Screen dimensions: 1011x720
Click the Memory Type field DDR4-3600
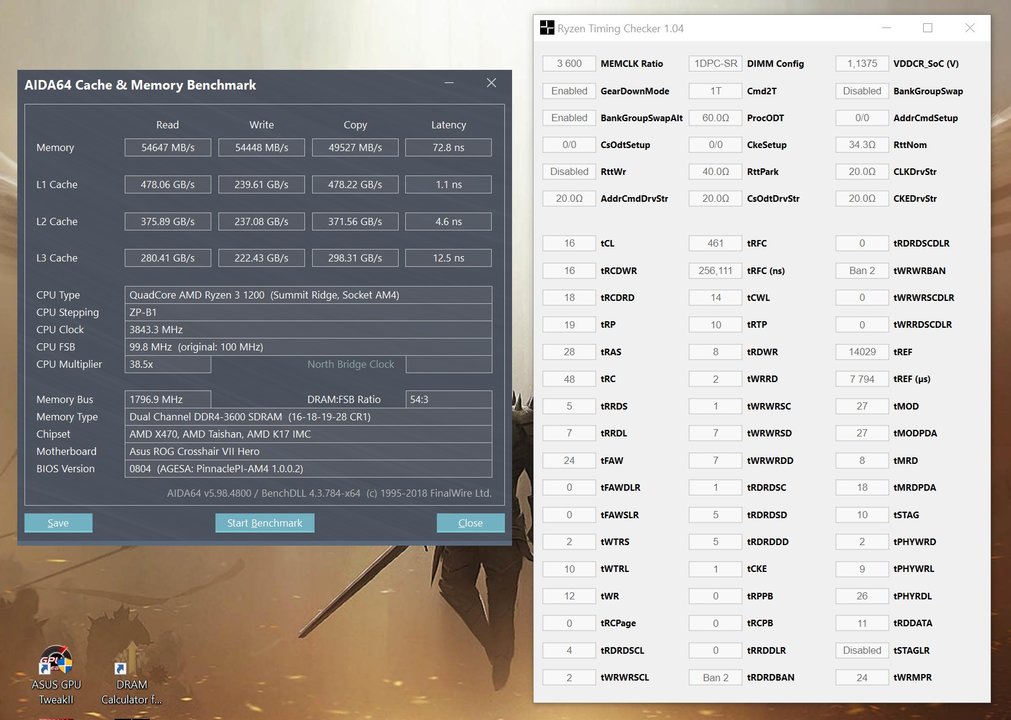[x=308, y=417]
